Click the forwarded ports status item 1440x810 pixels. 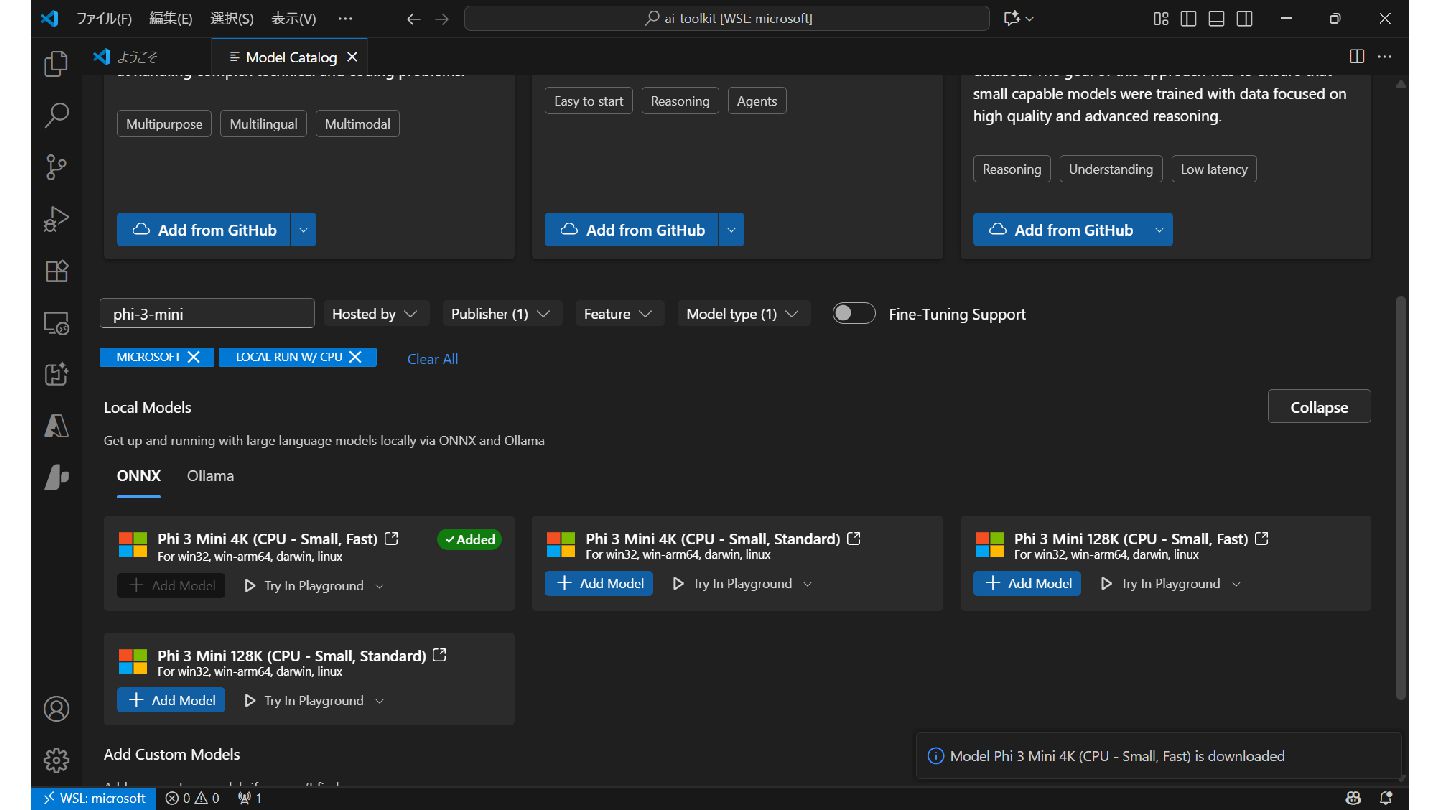tap(250, 798)
